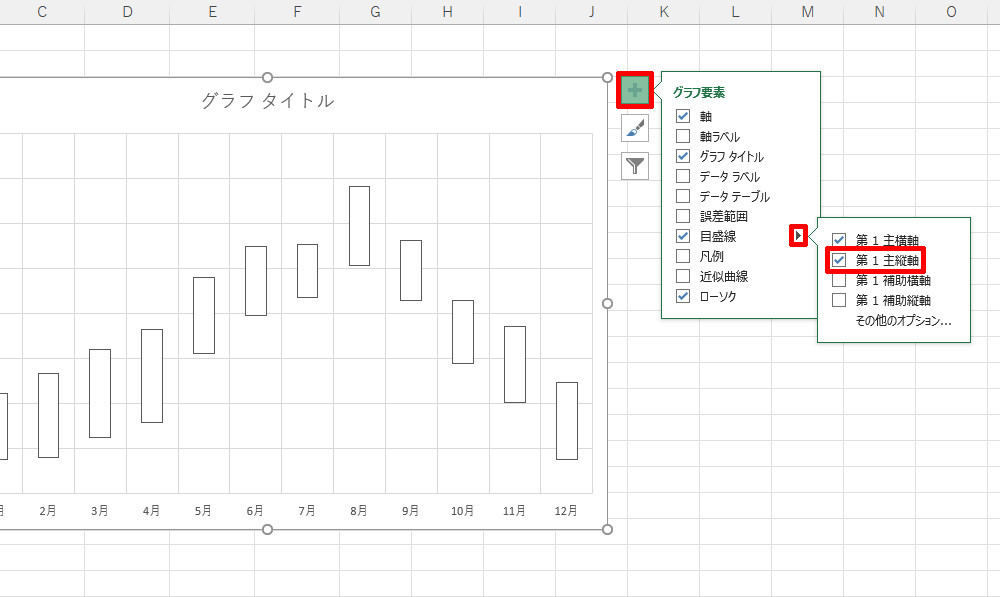Viewport: 1000px width, 597px height.
Task: Select column header J
Action: (591, 11)
